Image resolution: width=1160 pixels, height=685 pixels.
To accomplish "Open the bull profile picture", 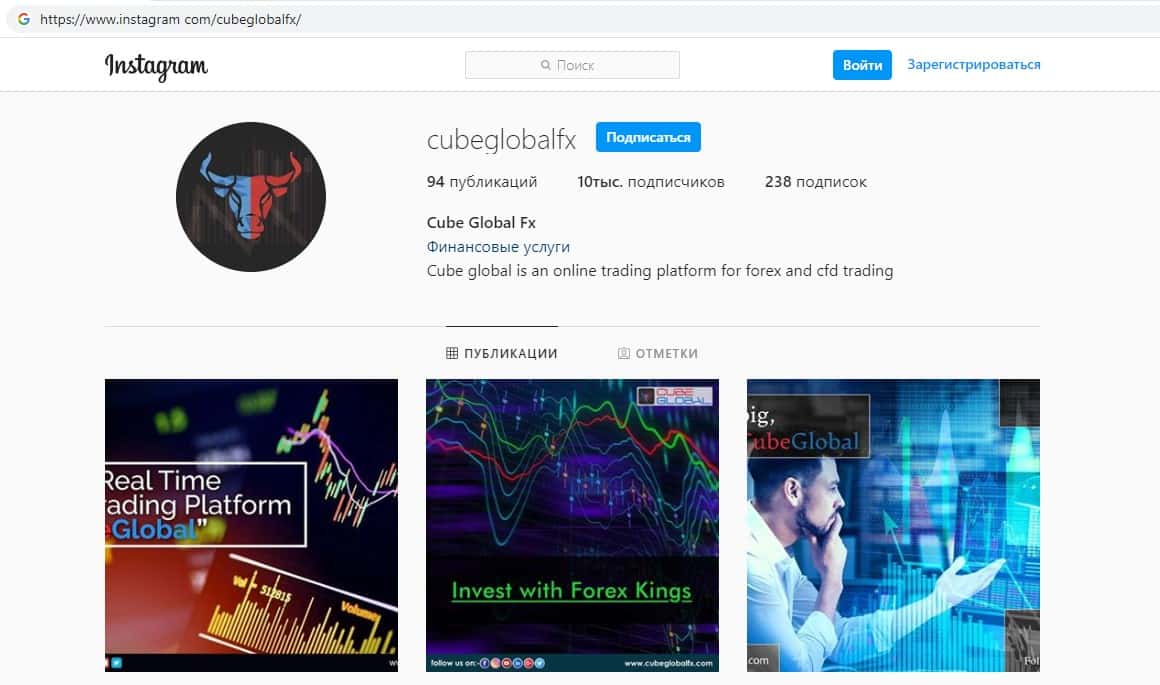I will 251,197.
